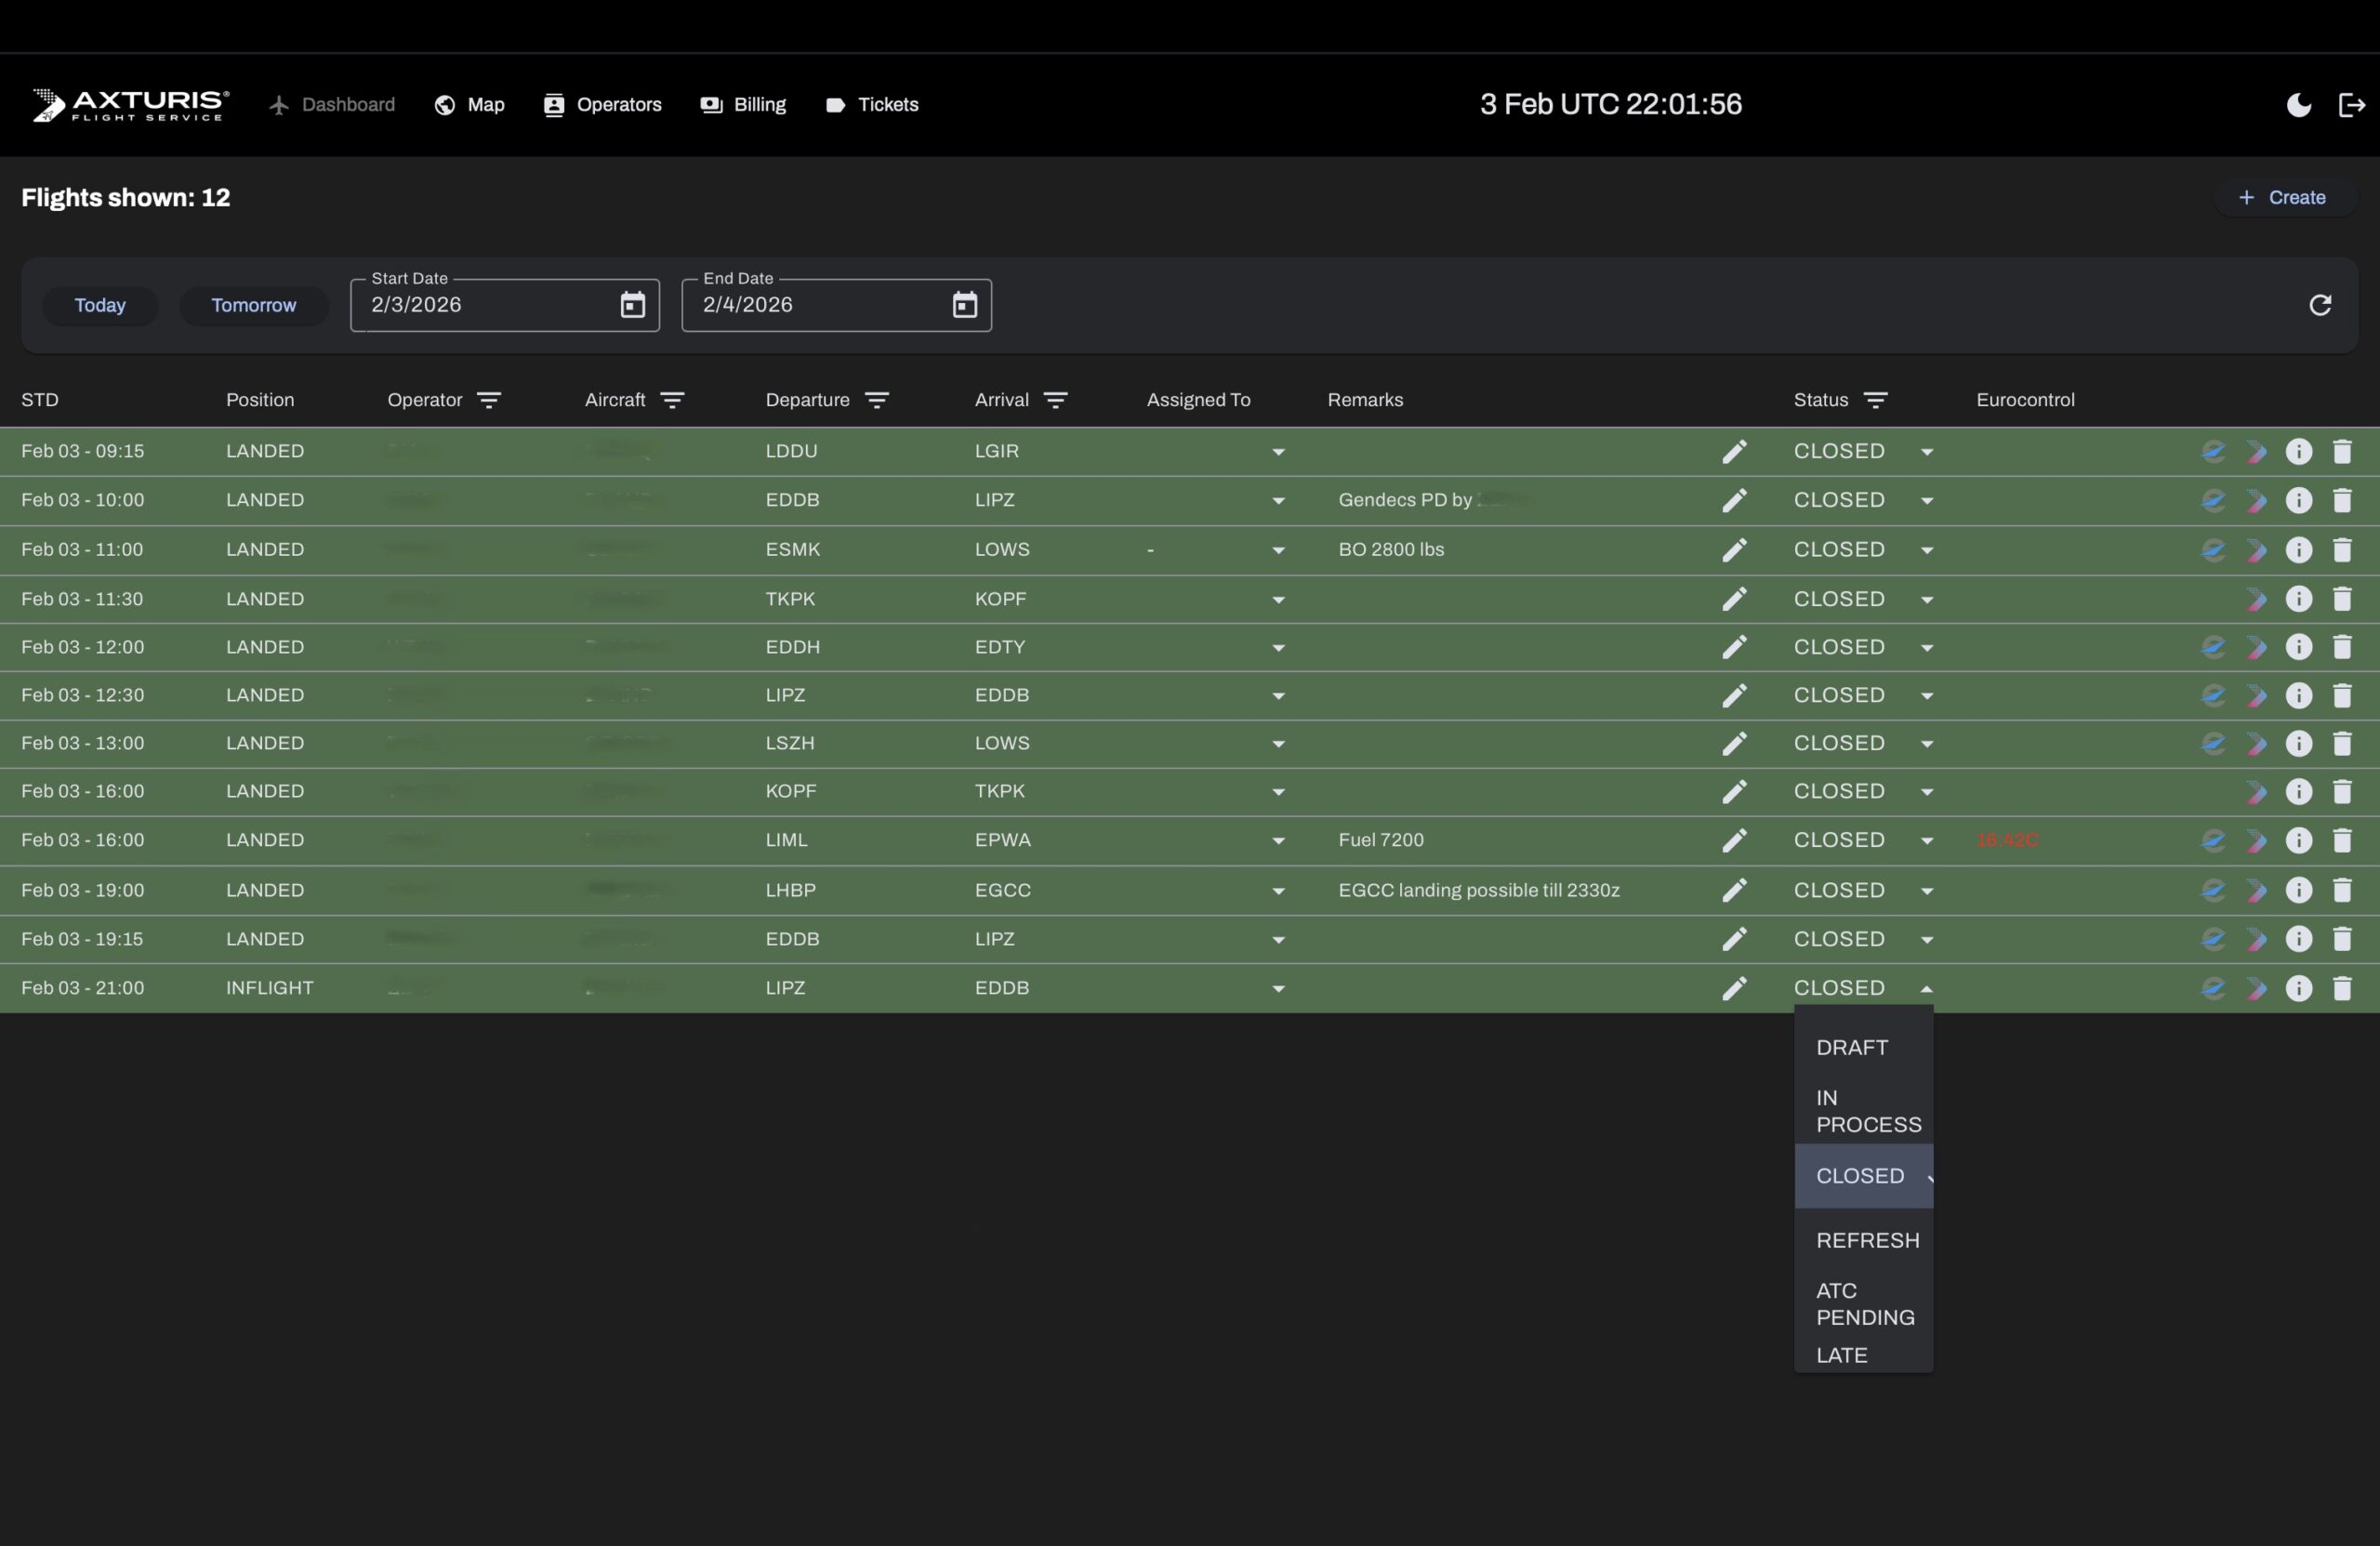This screenshot has height=1546, width=2380.
Task: Open Assigned To dropdown for LSZH flight
Action: [x=1278, y=744]
